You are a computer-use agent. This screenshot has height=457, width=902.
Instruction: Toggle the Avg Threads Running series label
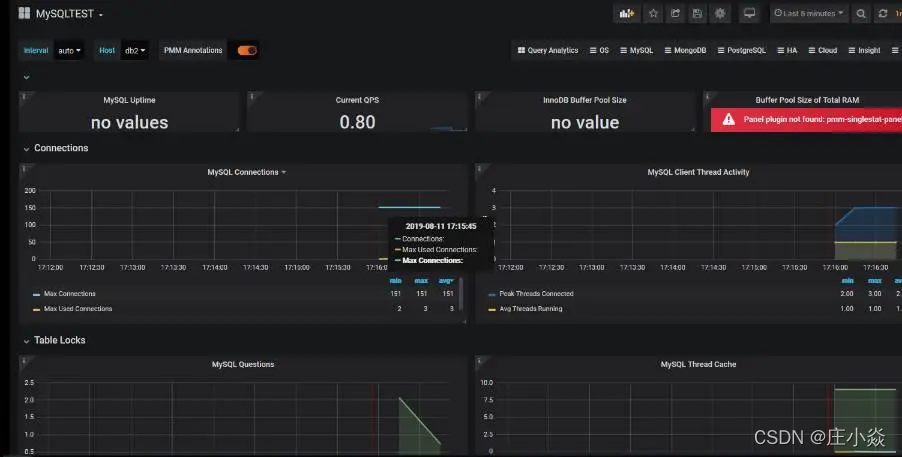click(x=530, y=309)
